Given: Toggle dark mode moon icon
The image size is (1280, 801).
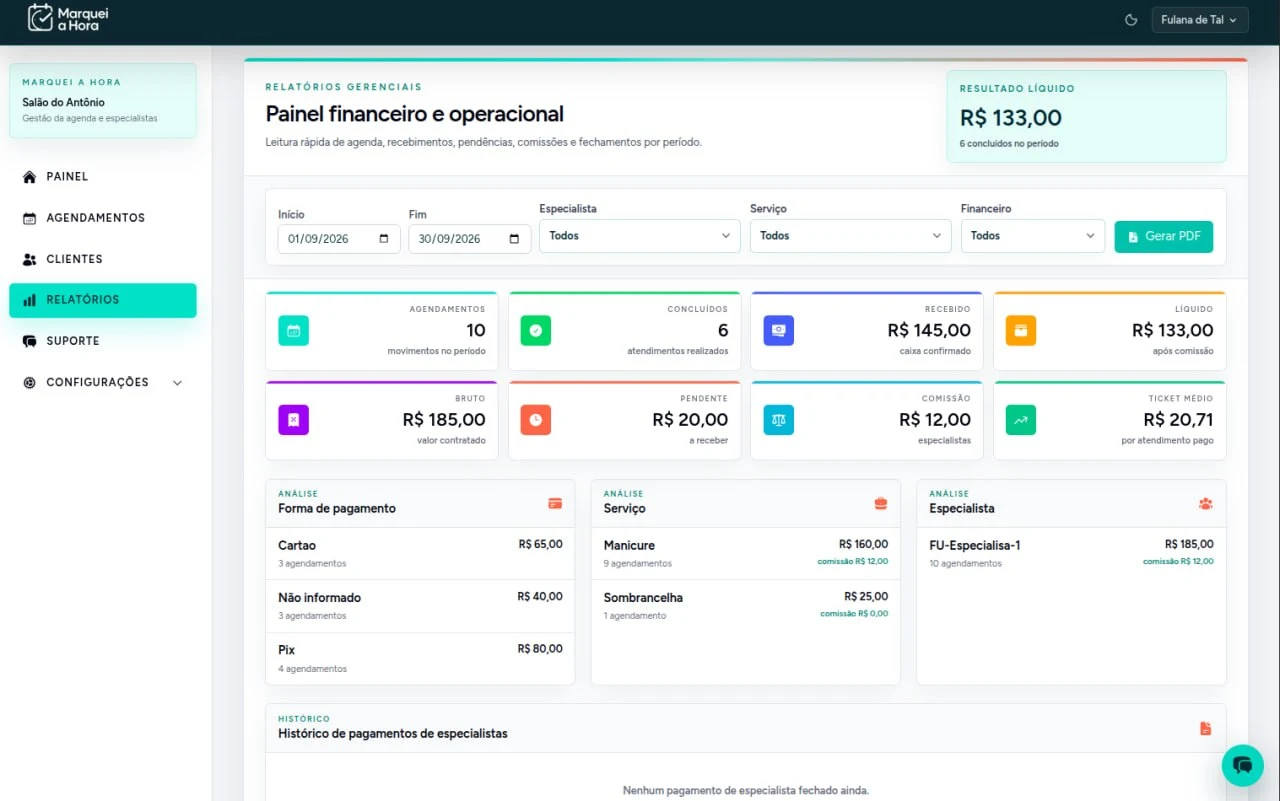Looking at the screenshot, I should 1132,20.
